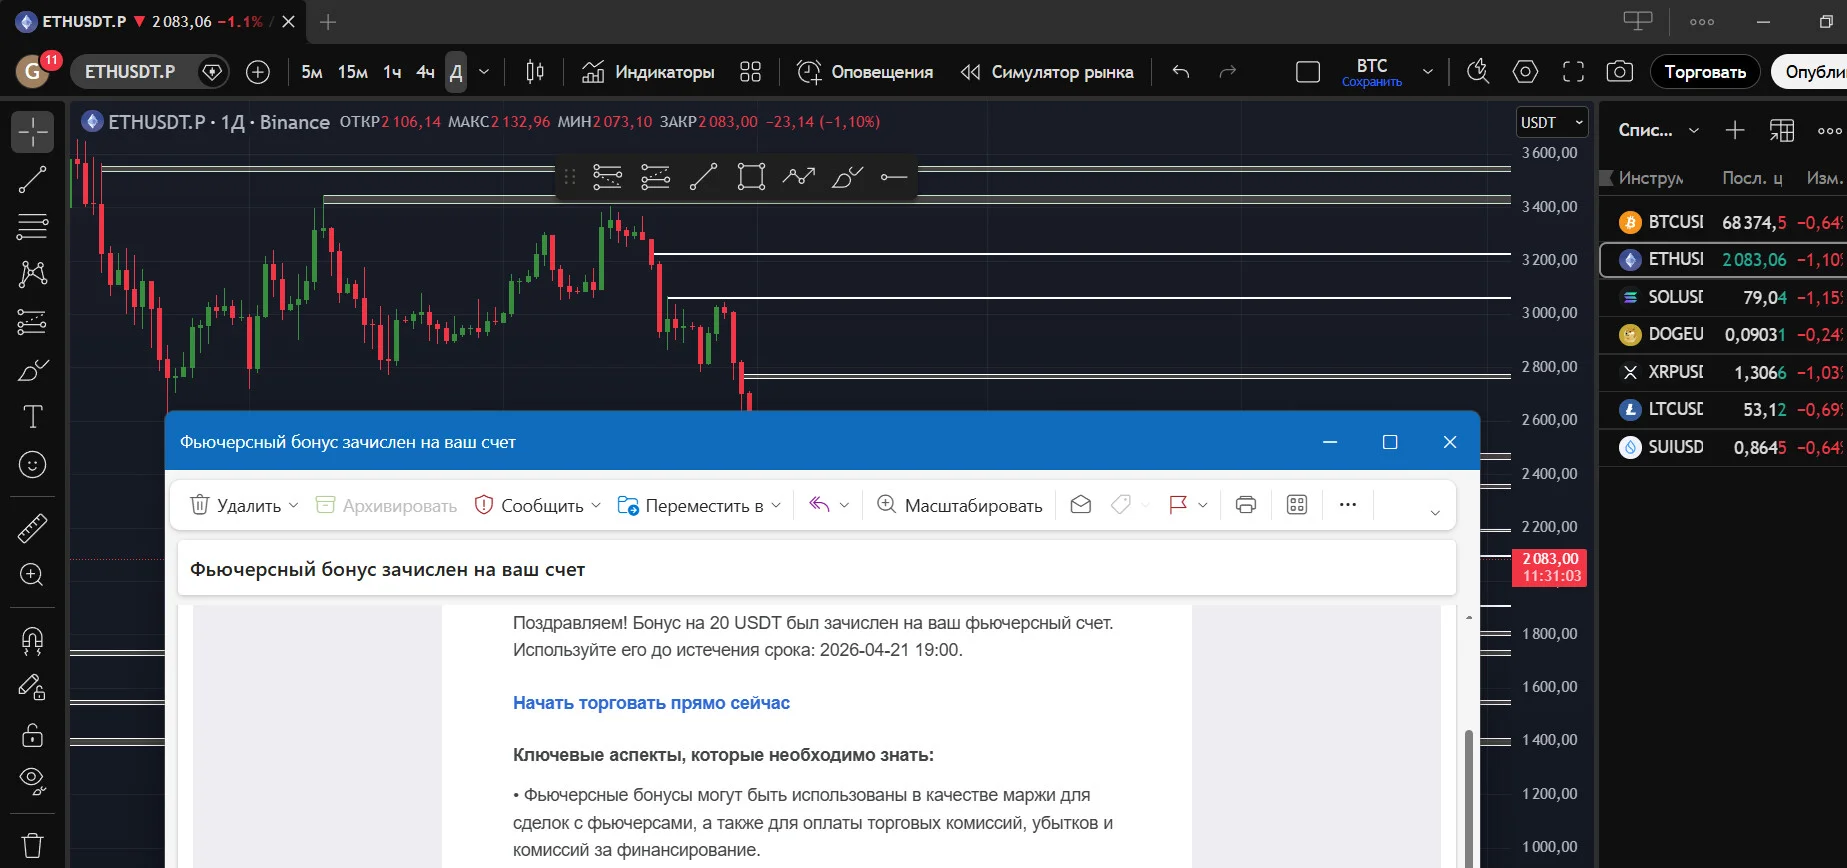Switch to the 4ч timeframe
The width and height of the screenshot is (1847, 868).
pos(425,72)
